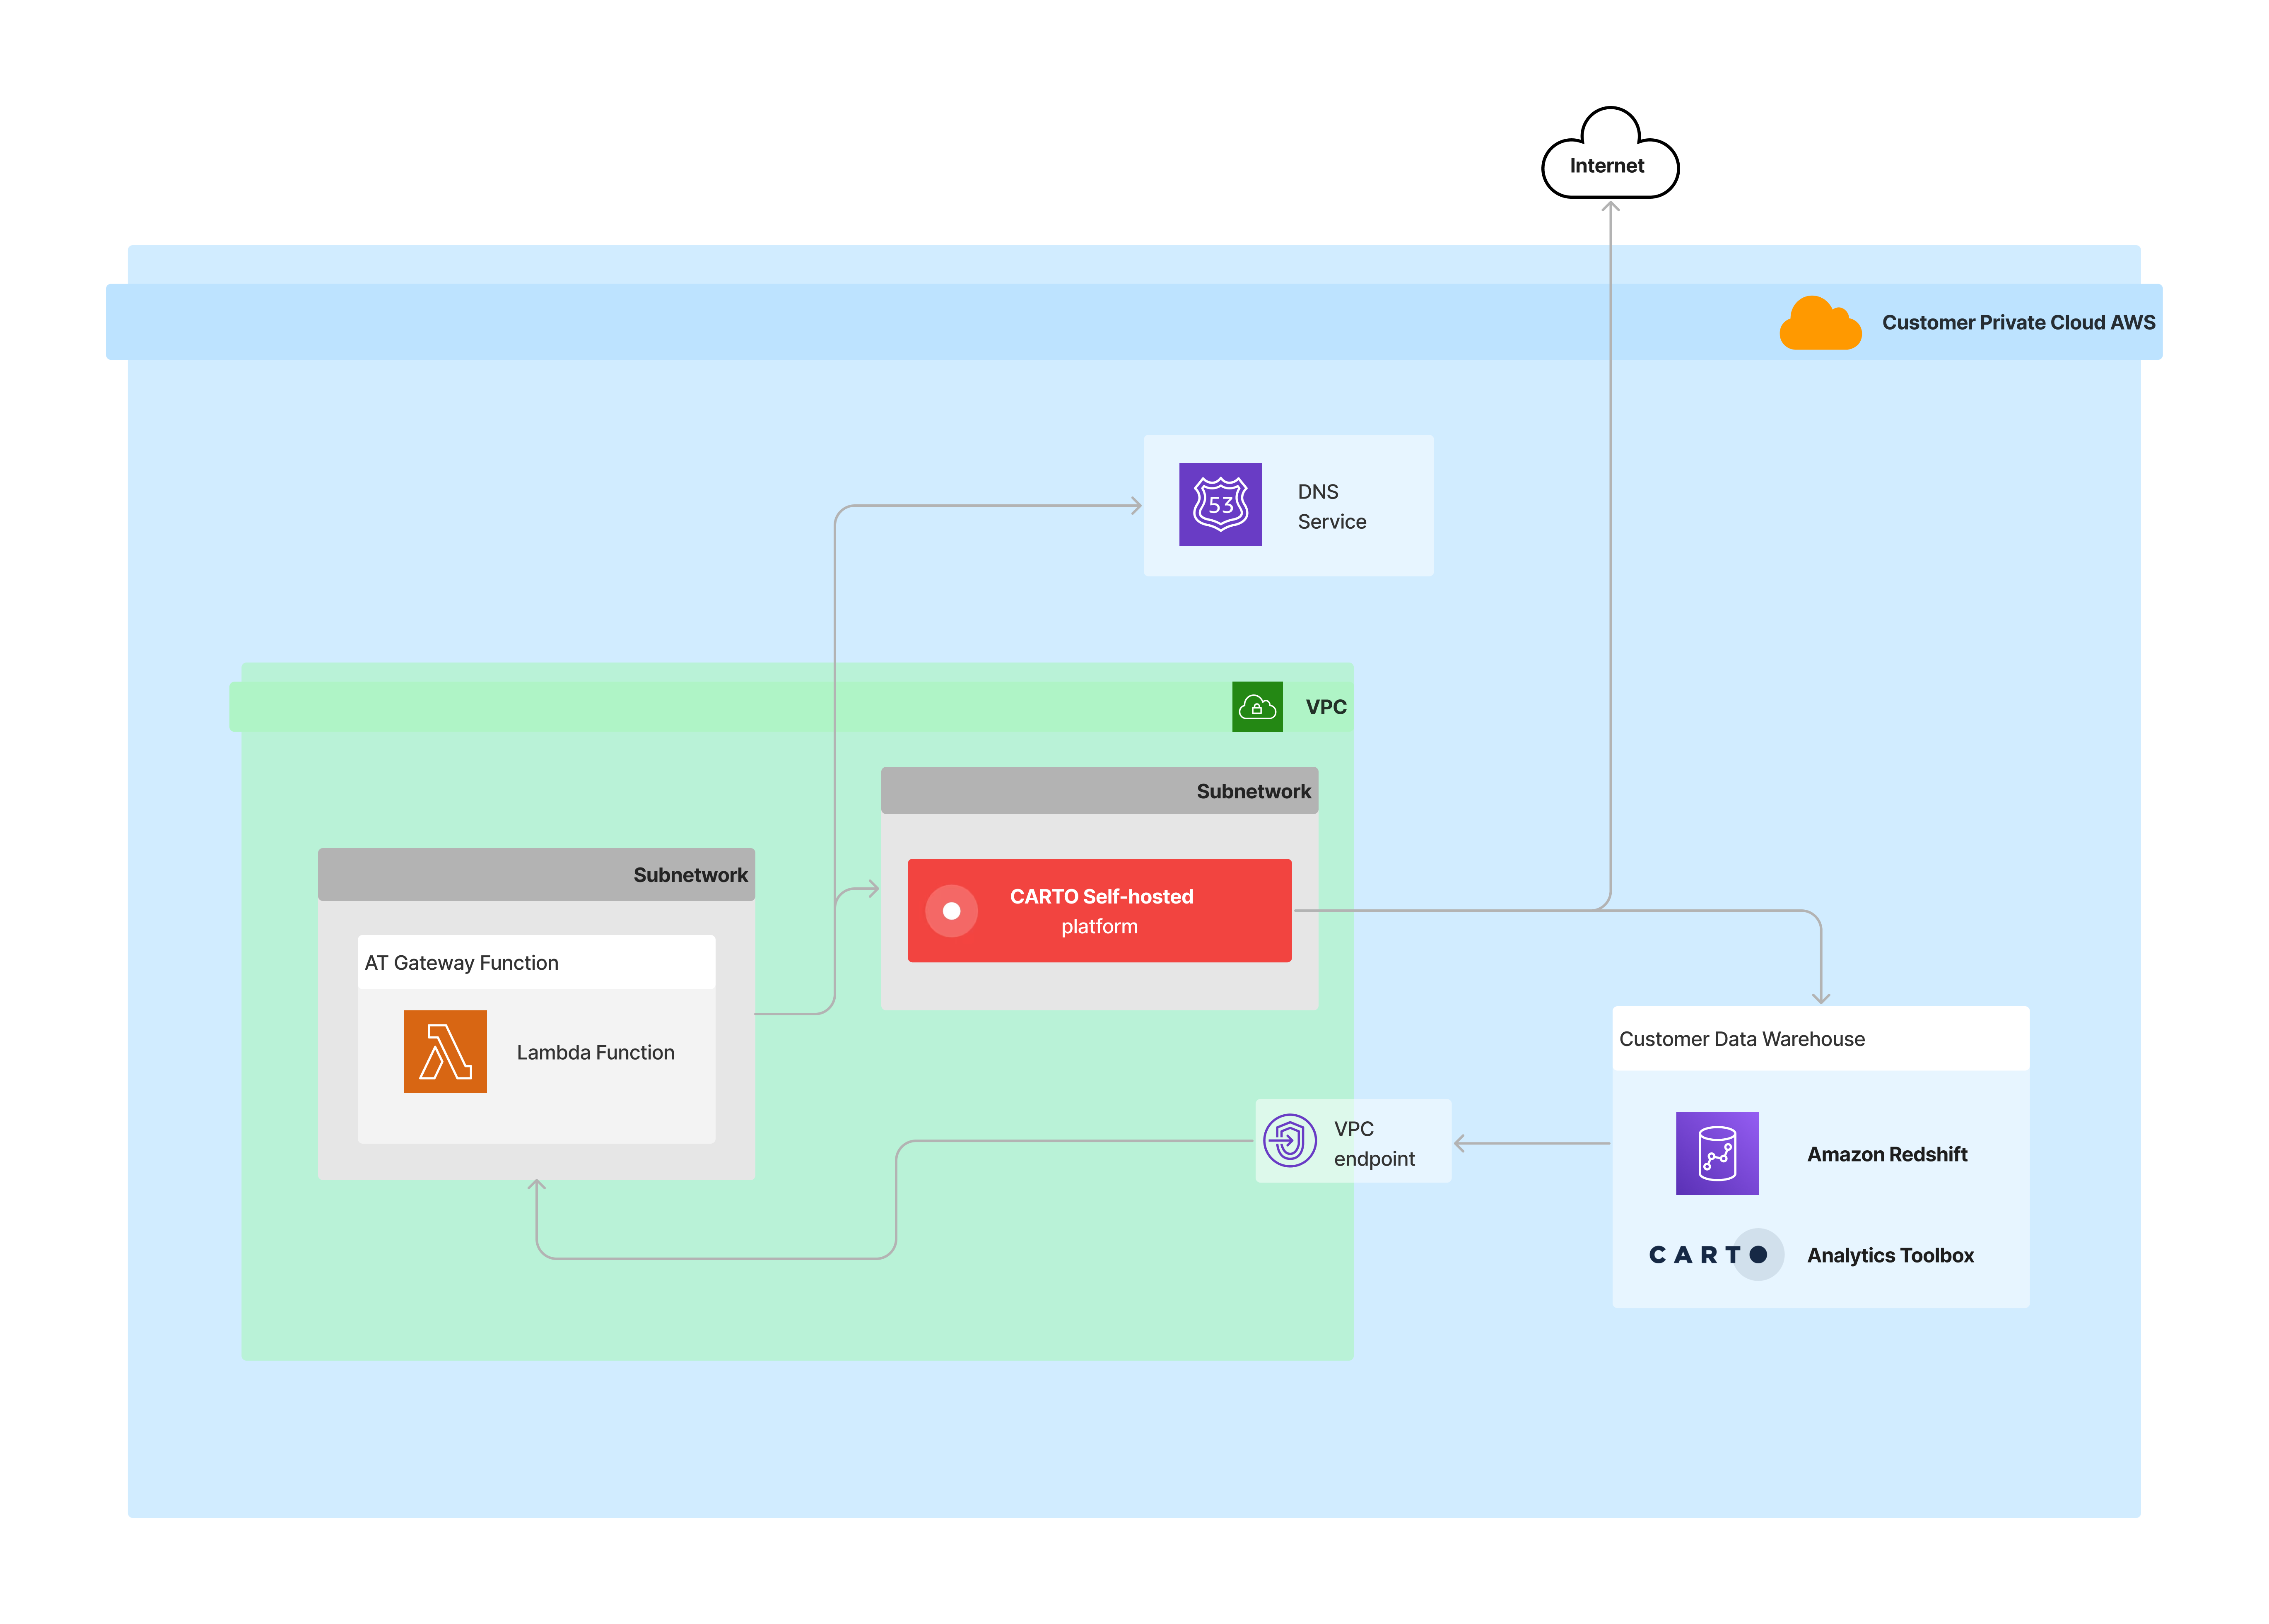Click the Lambda Function label
This screenshot has width=2269, height=1624.
[x=595, y=1052]
